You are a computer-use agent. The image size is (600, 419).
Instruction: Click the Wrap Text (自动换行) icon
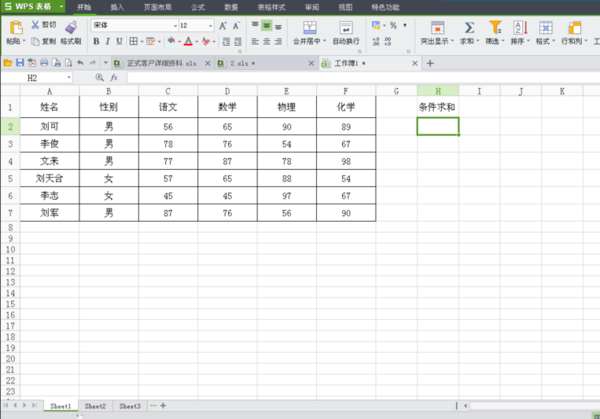coord(346,28)
